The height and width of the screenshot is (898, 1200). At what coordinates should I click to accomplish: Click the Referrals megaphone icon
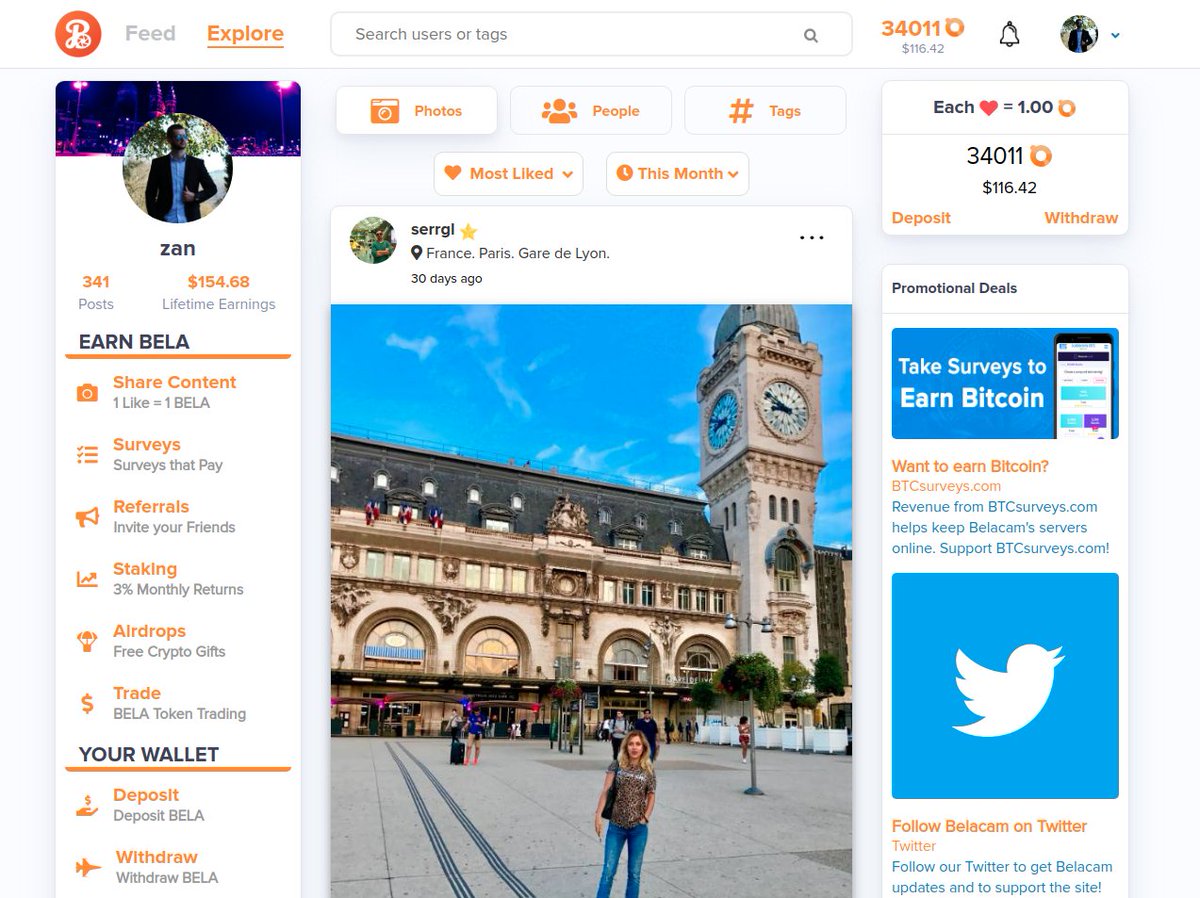point(85,515)
